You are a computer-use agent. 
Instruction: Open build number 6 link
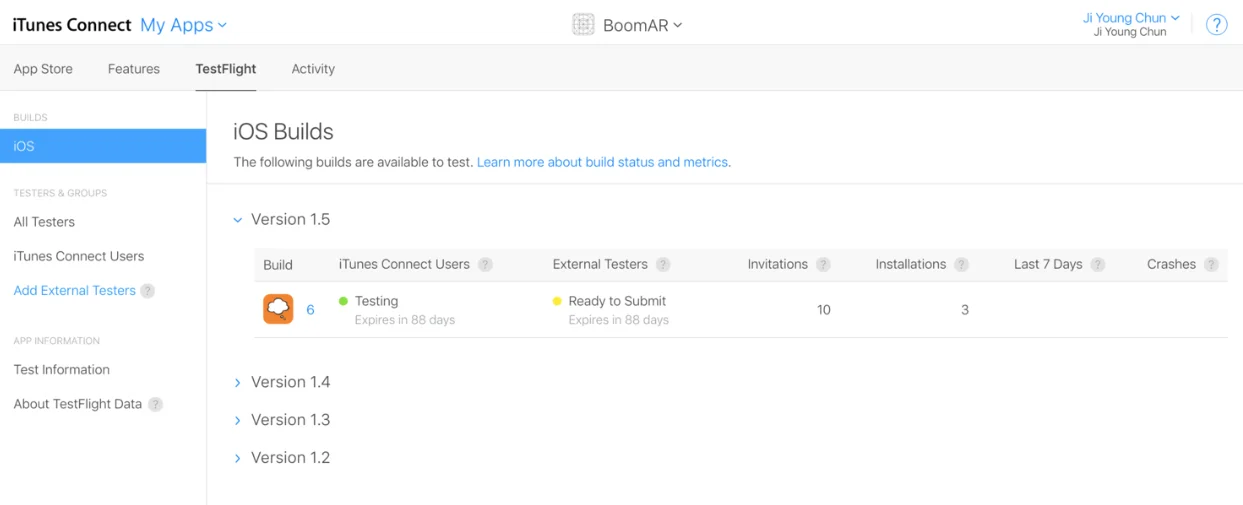tap(310, 310)
